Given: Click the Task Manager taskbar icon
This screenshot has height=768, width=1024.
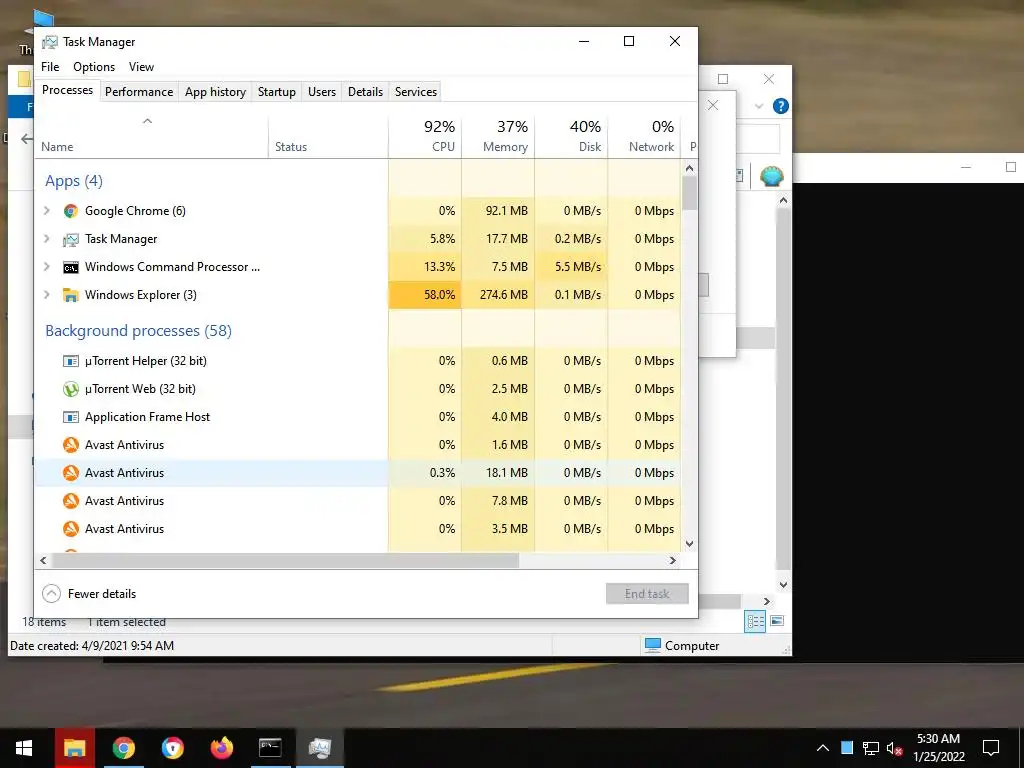Looking at the screenshot, I should click(x=320, y=748).
